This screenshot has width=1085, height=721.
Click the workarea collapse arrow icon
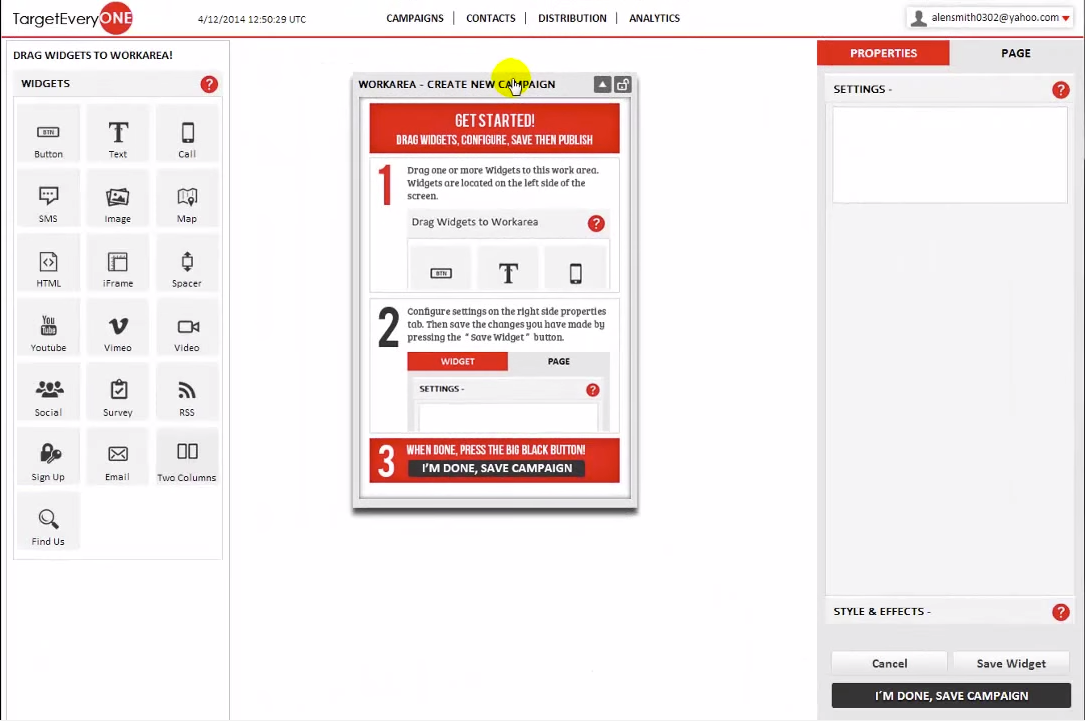click(x=602, y=84)
